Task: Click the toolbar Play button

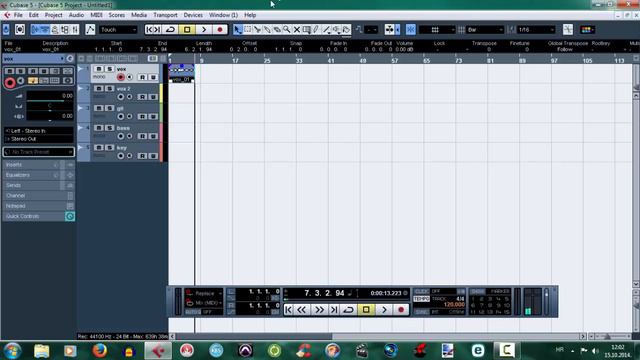Action: pyautogui.click(x=204, y=29)
